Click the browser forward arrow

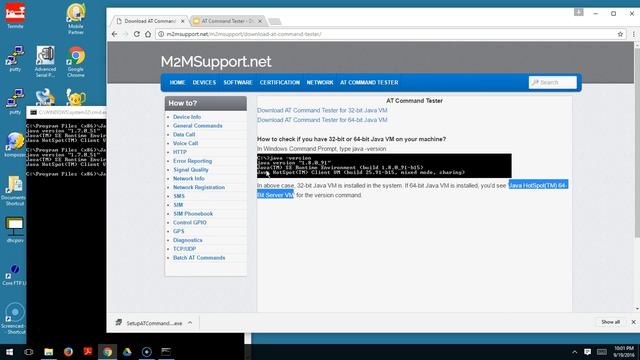pyautogui.click(x=126, y=34)
